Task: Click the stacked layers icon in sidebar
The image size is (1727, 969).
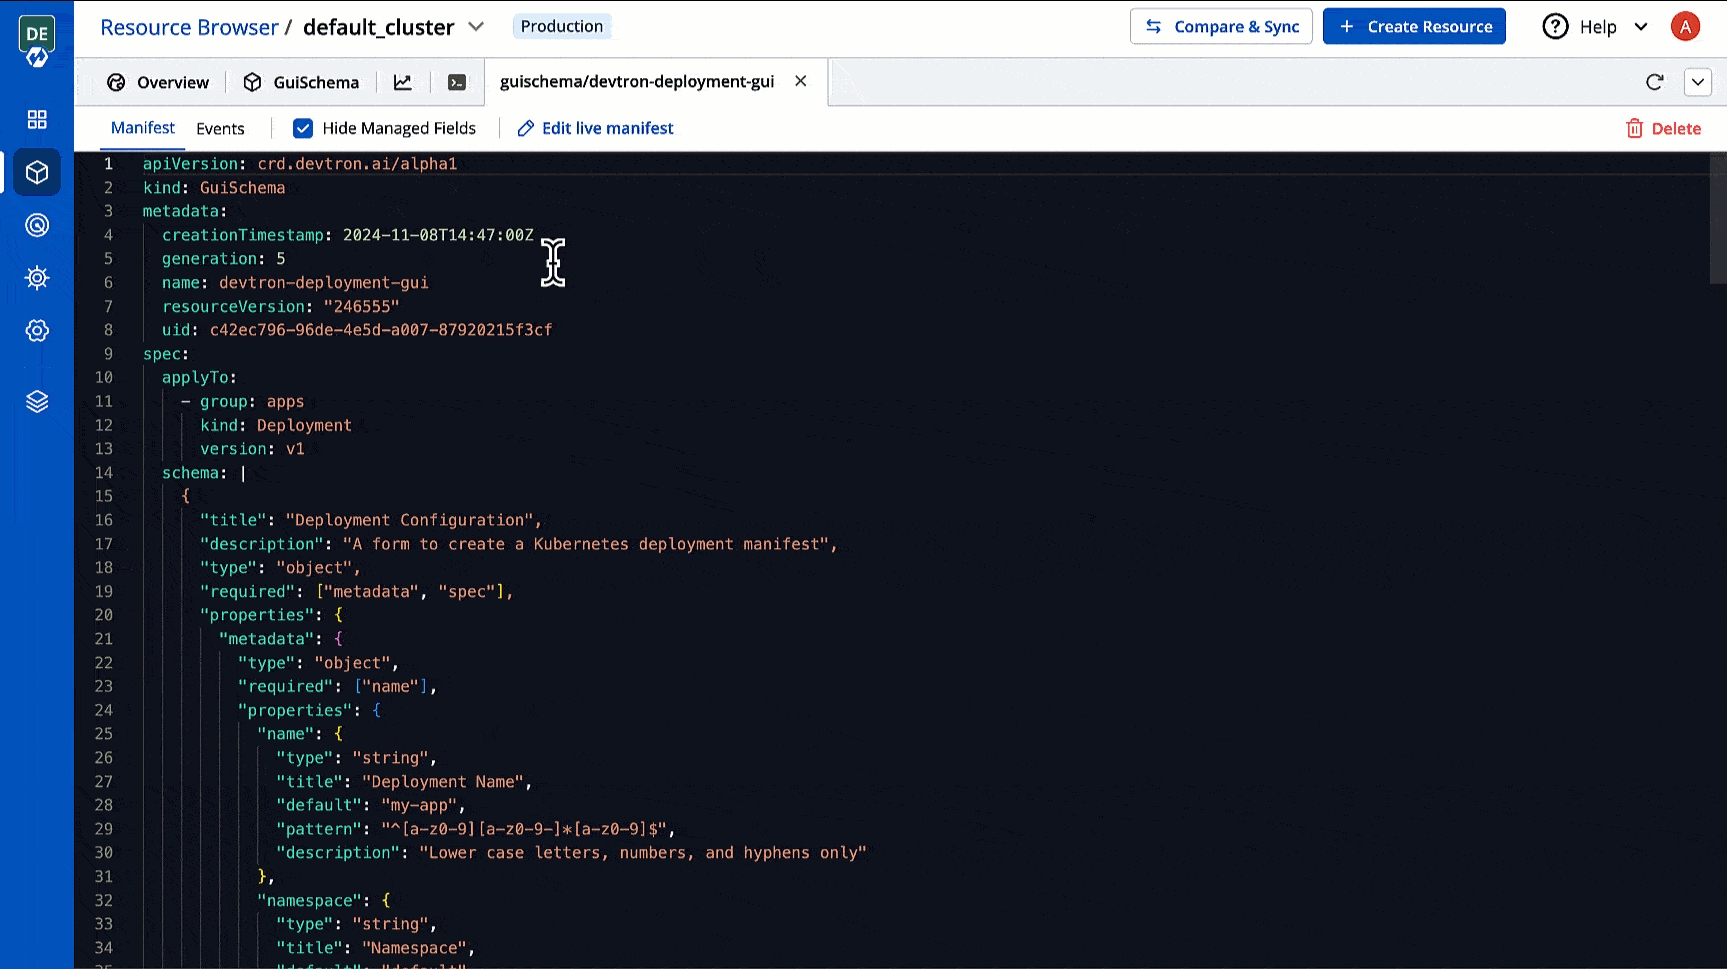Action: [x=37, y=402]
